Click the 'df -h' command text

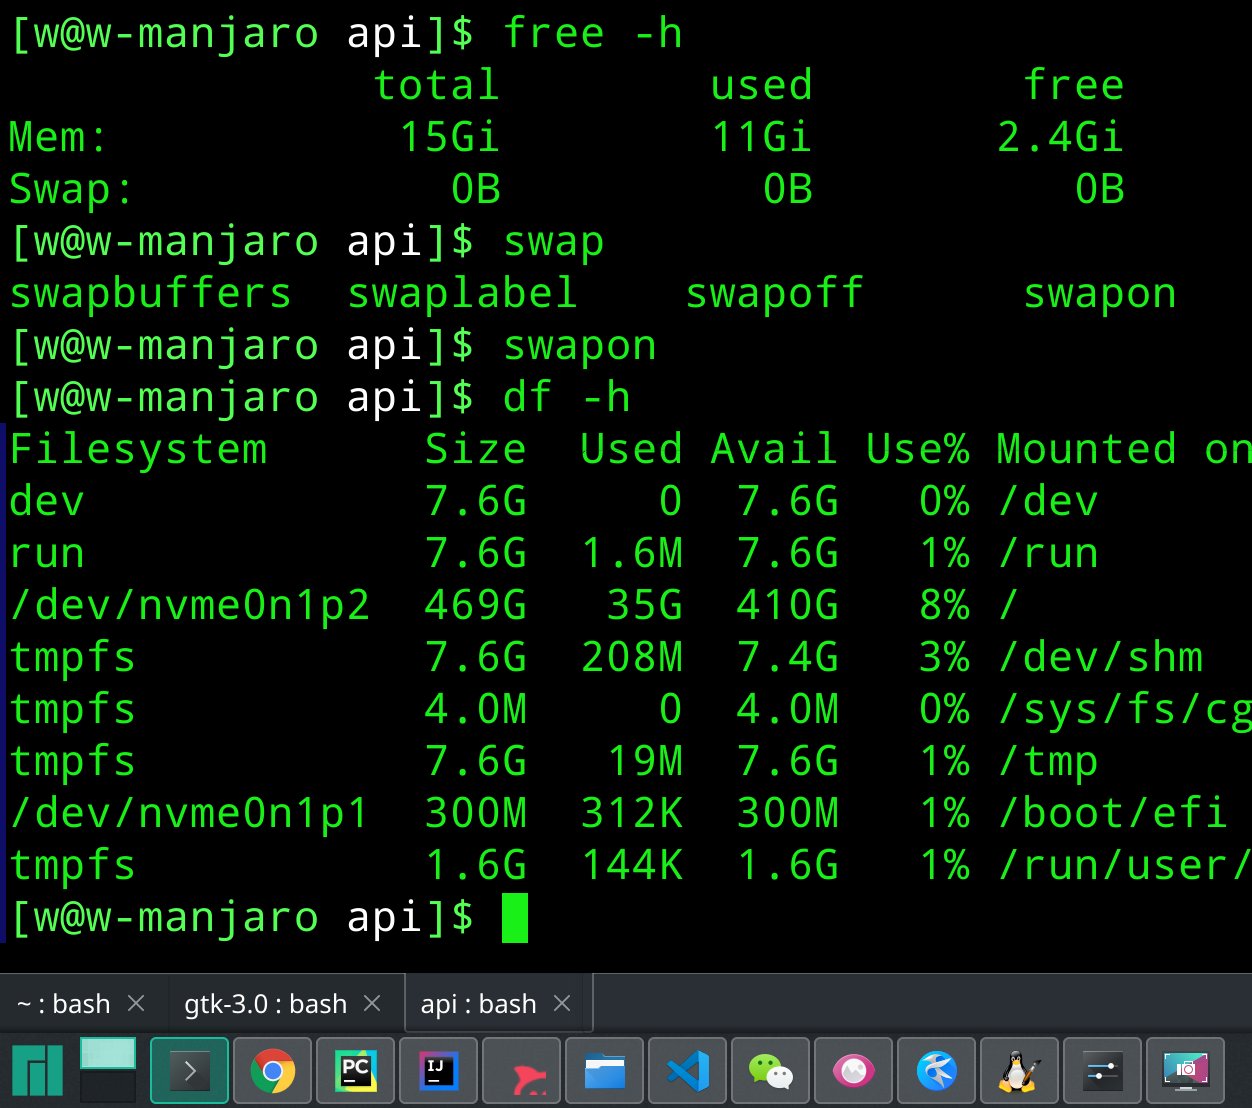tap(567, 398)
